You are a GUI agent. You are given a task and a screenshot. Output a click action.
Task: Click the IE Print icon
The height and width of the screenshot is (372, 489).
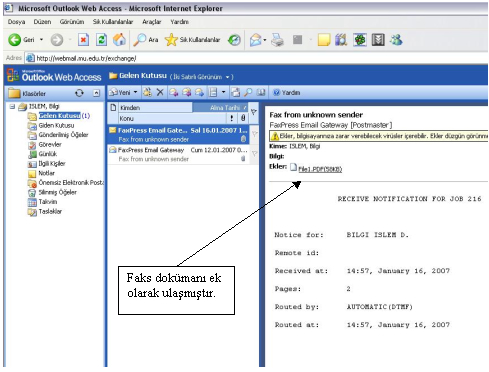click(x=277, y=40)
